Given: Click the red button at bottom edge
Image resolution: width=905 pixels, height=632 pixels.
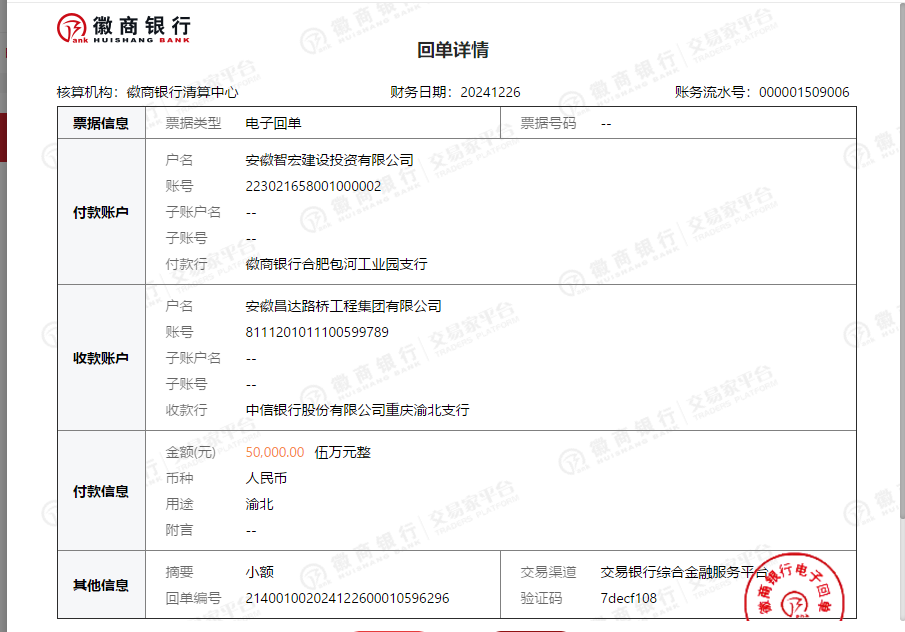Looking at the screenshot, I should (x=388, y=628).
